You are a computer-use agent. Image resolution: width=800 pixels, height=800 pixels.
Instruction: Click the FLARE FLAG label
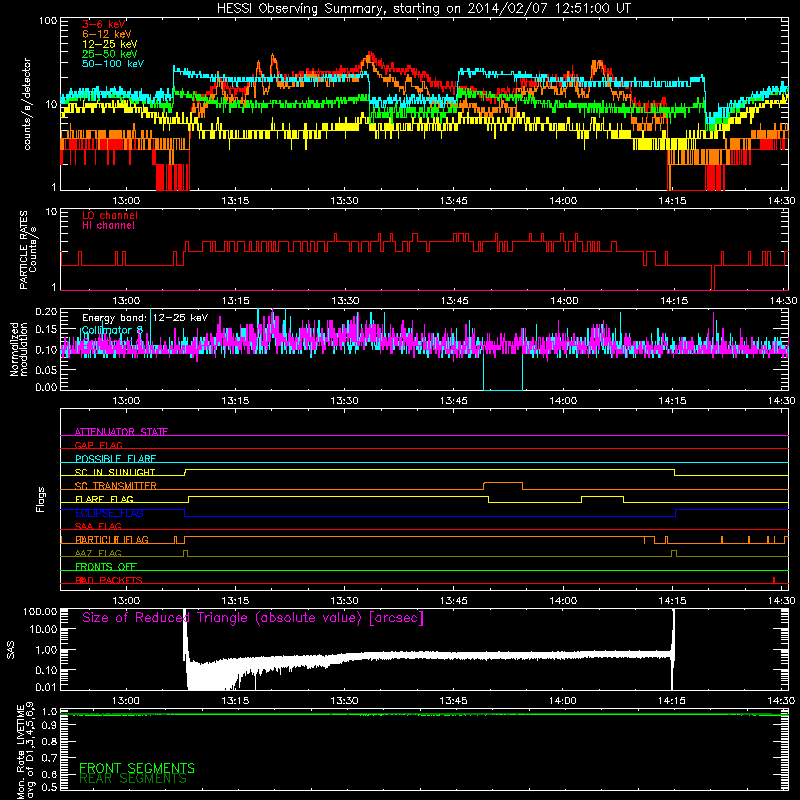(104, 499)
